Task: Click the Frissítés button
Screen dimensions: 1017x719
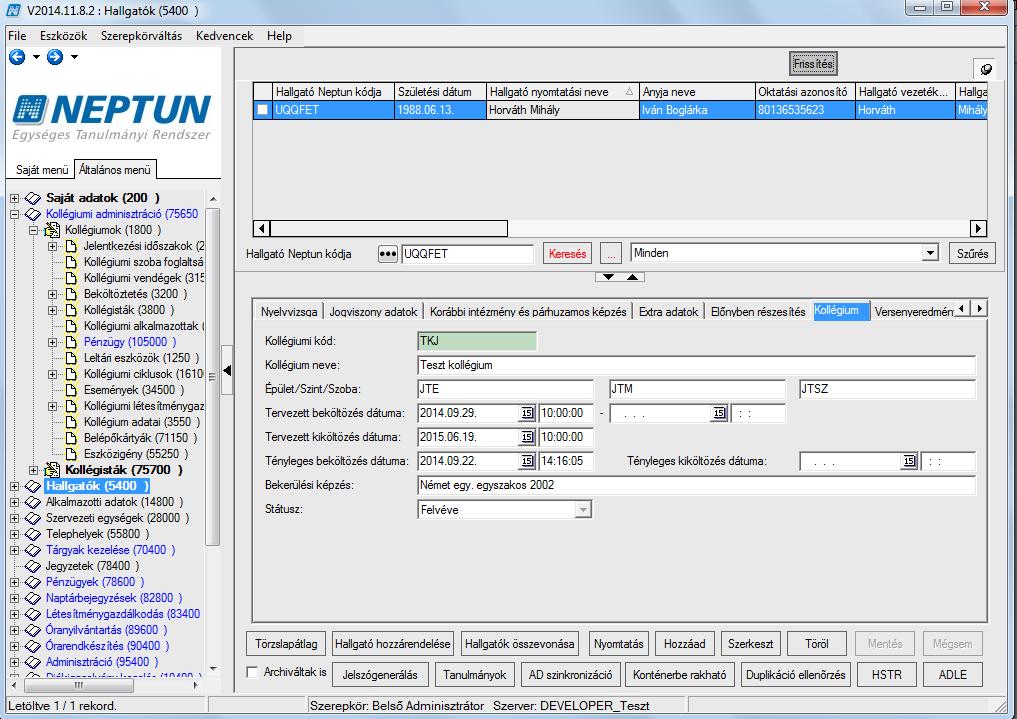Action: coord(813,64)
